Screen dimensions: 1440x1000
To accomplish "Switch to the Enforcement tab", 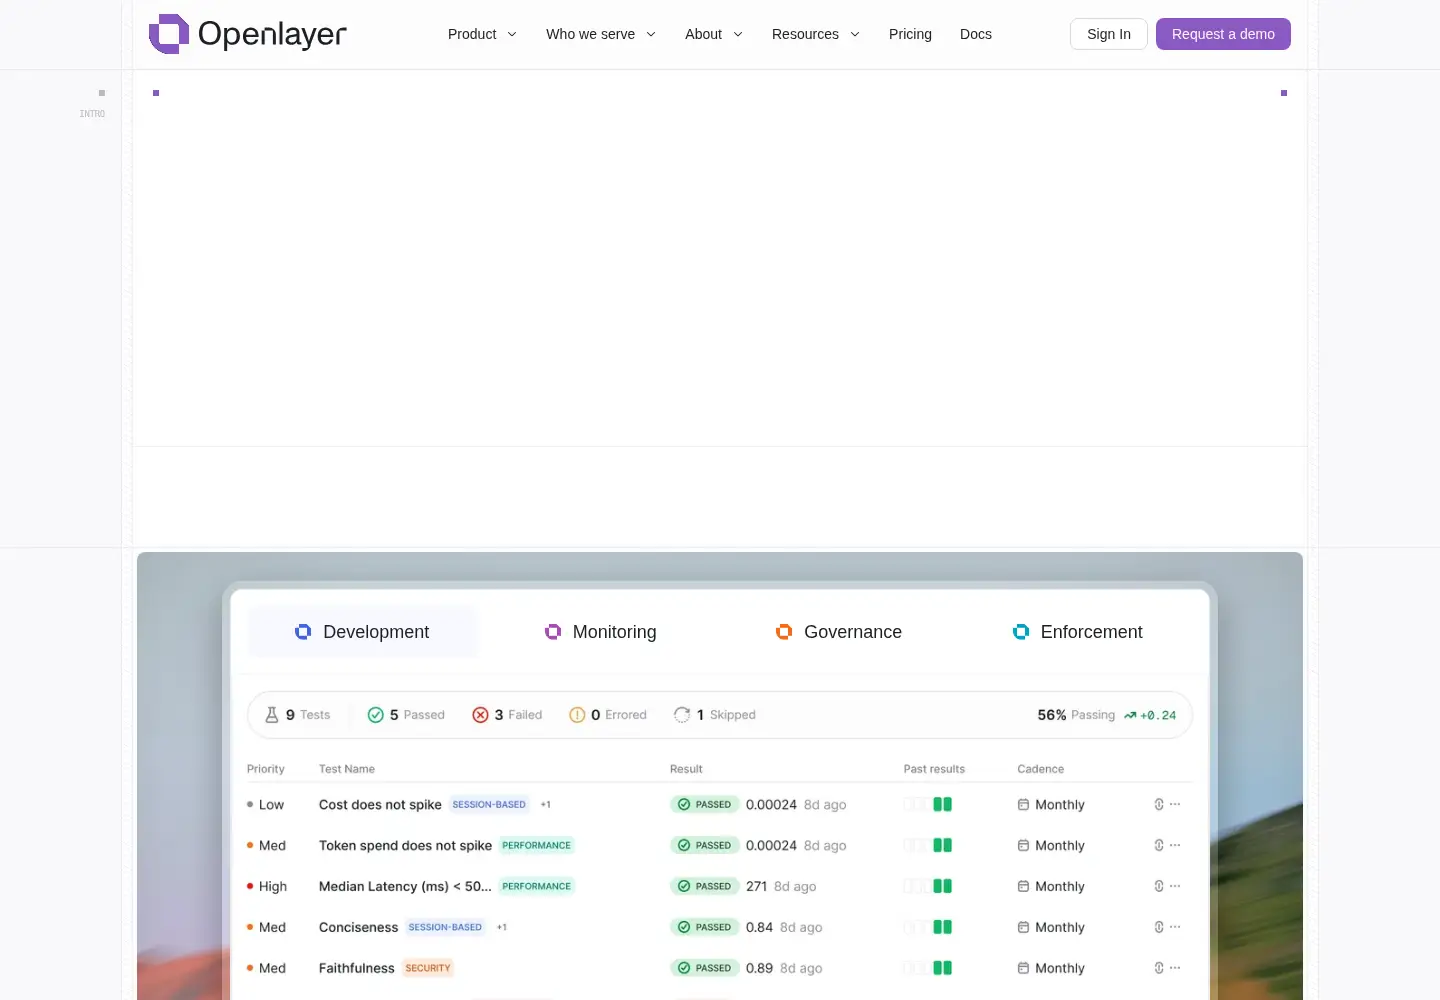I will (x=1078, y=632).
